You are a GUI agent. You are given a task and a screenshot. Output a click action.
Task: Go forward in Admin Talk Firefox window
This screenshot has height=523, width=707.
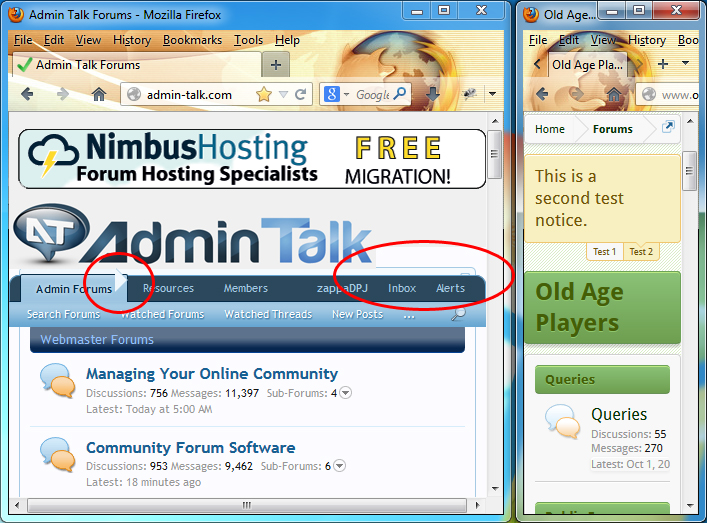click(63, 94)
